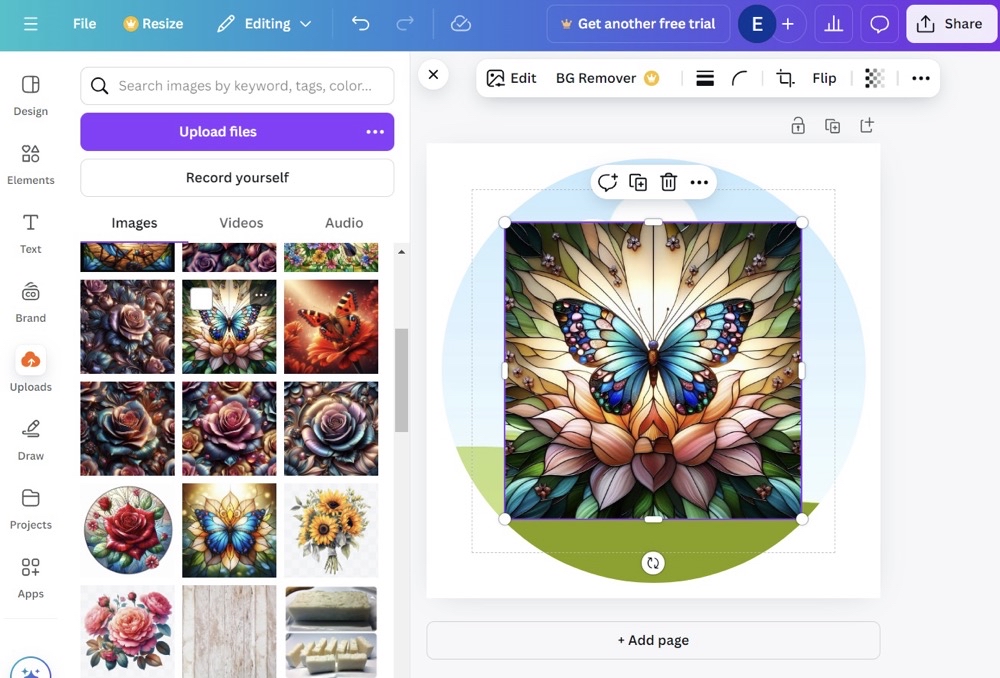Select the orange butterfly on flower thumbnail
The height and width of the screenshot is (678, 1000).
click(x=331, y=327)
